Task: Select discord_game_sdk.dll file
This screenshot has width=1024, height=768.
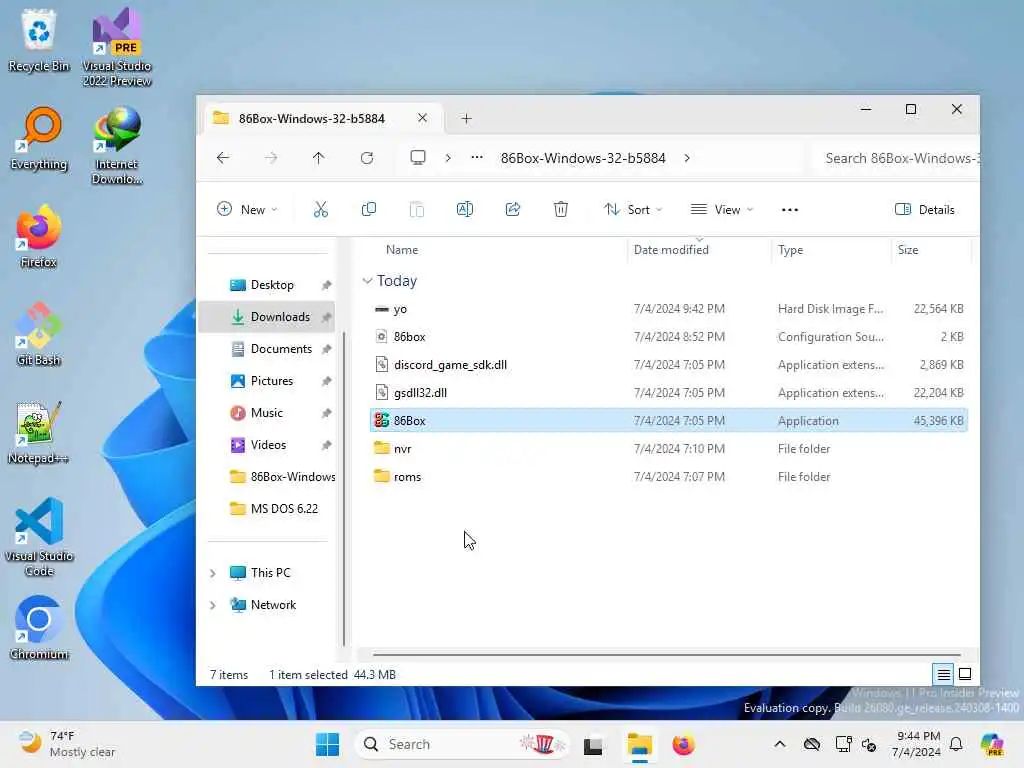Action: pos(668,365)
